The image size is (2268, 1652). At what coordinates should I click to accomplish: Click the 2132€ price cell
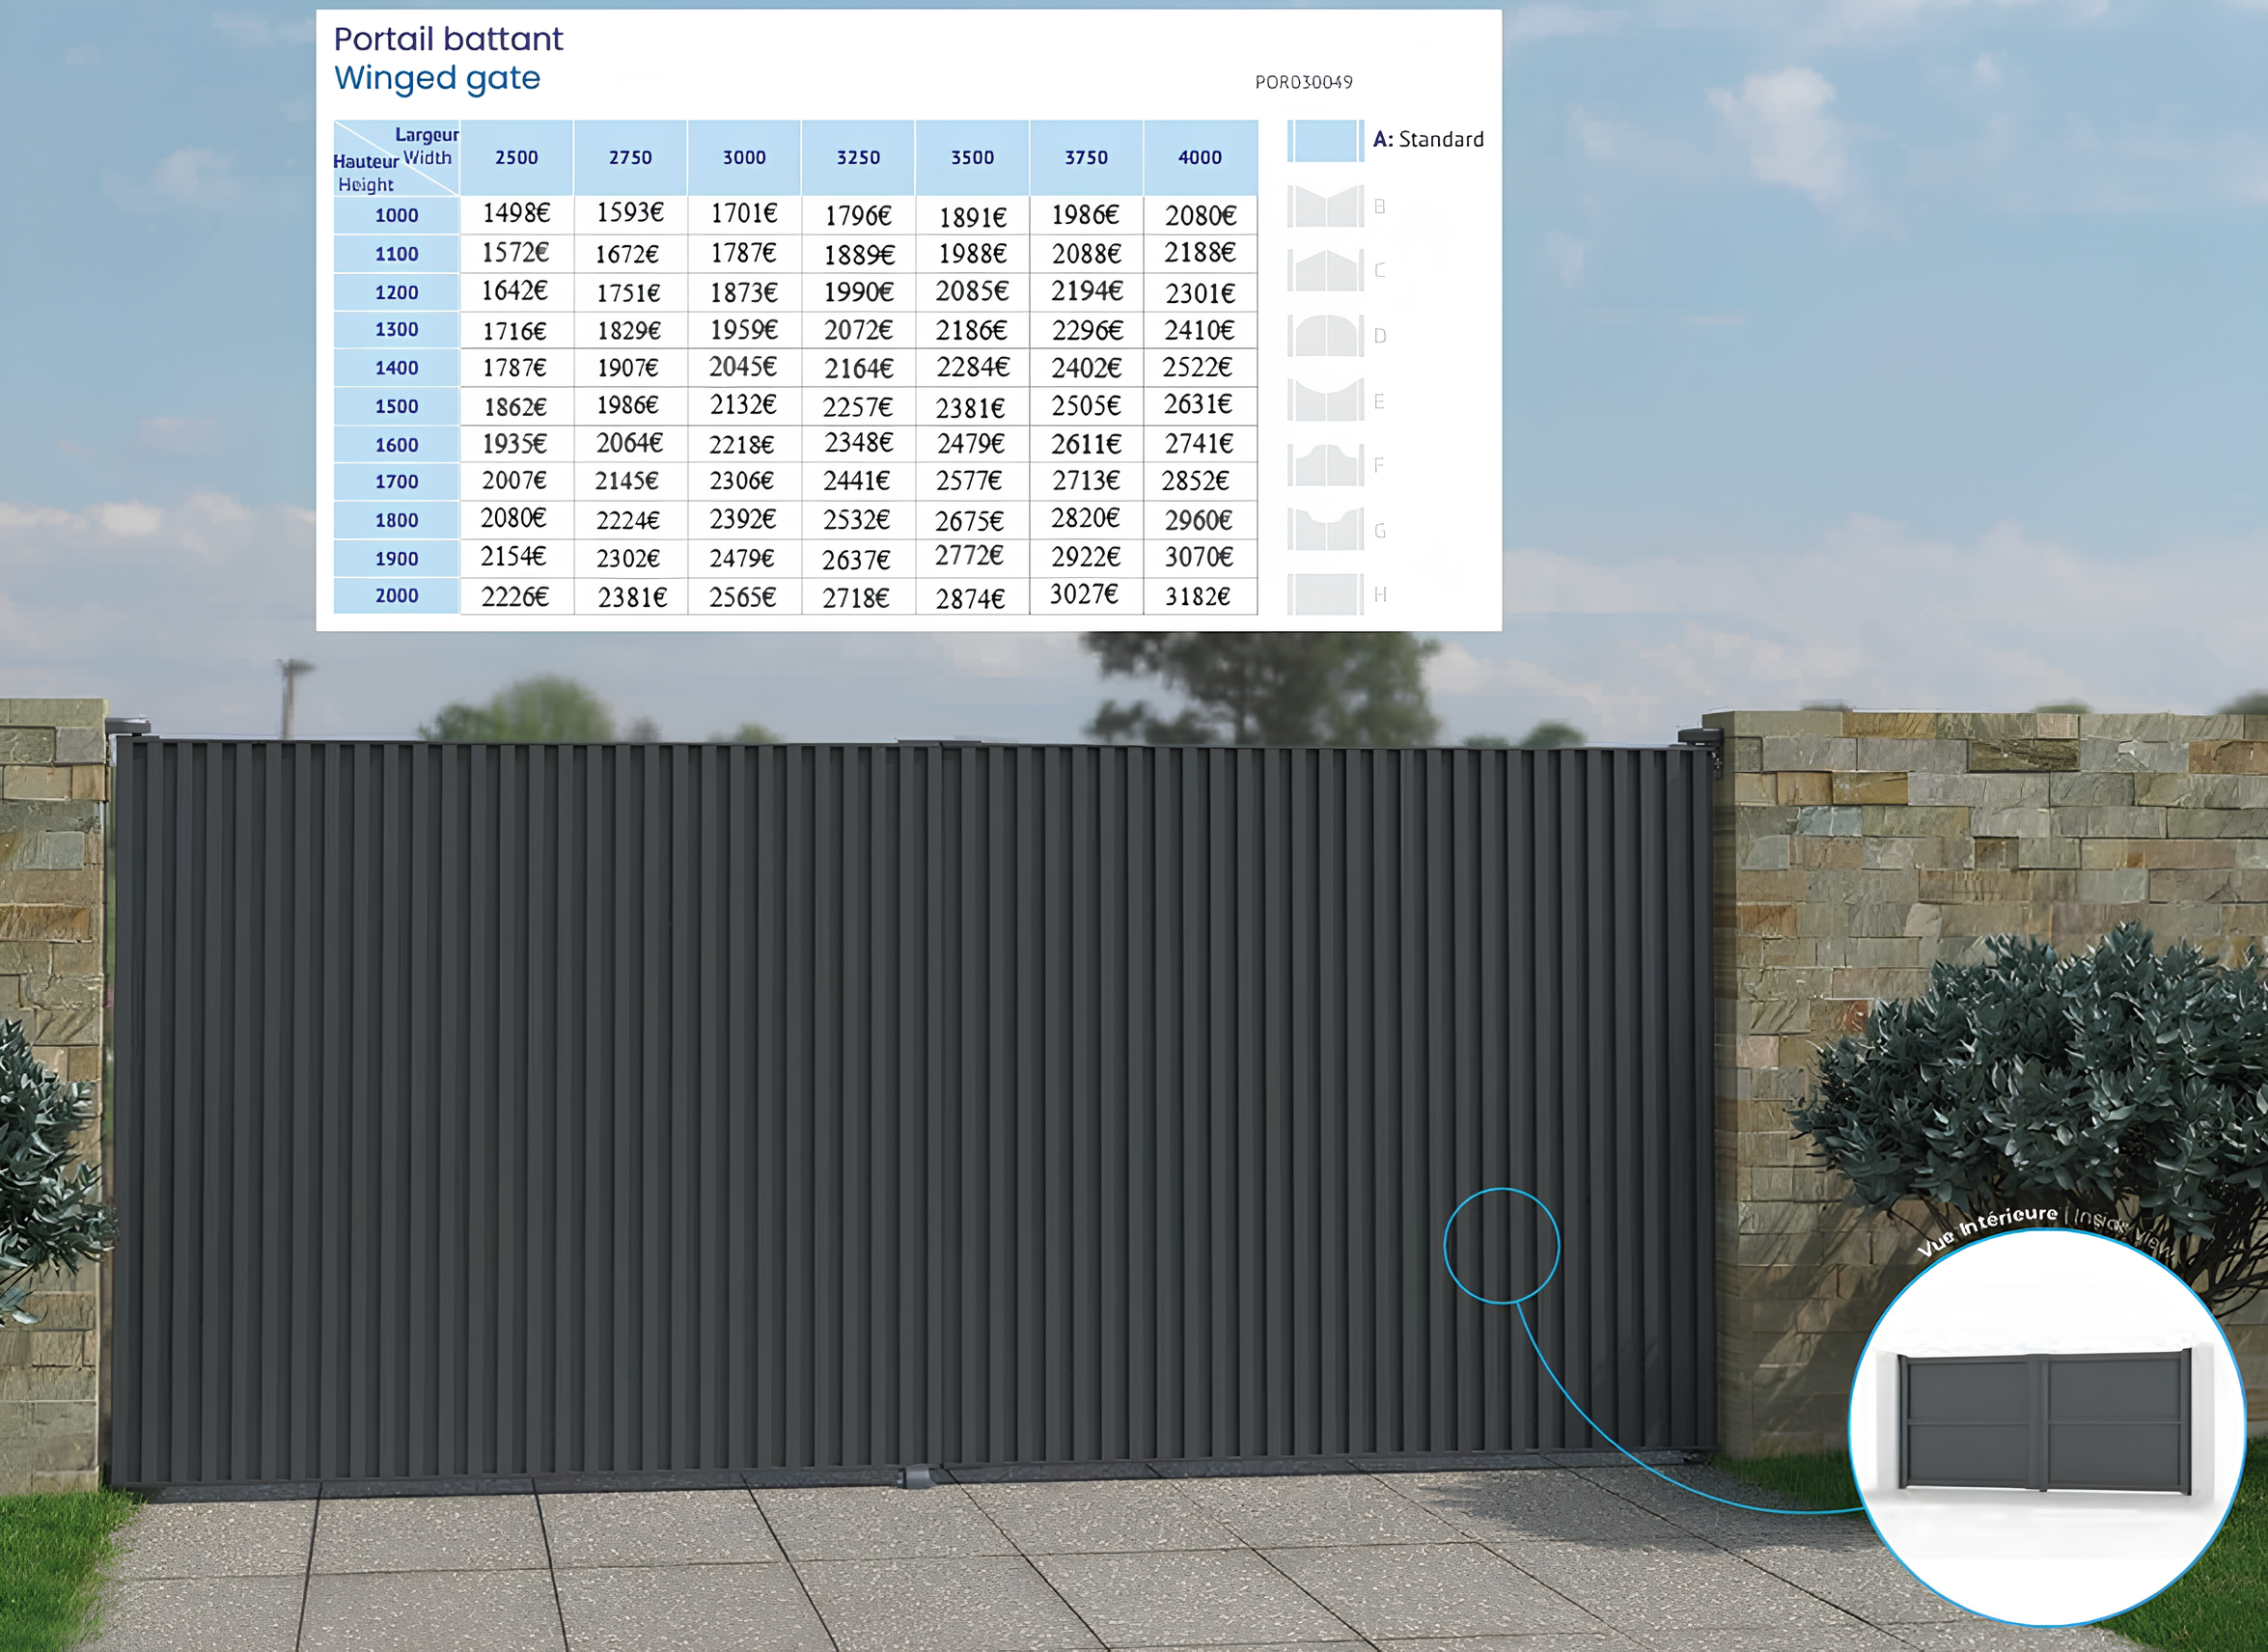point(743,405)
